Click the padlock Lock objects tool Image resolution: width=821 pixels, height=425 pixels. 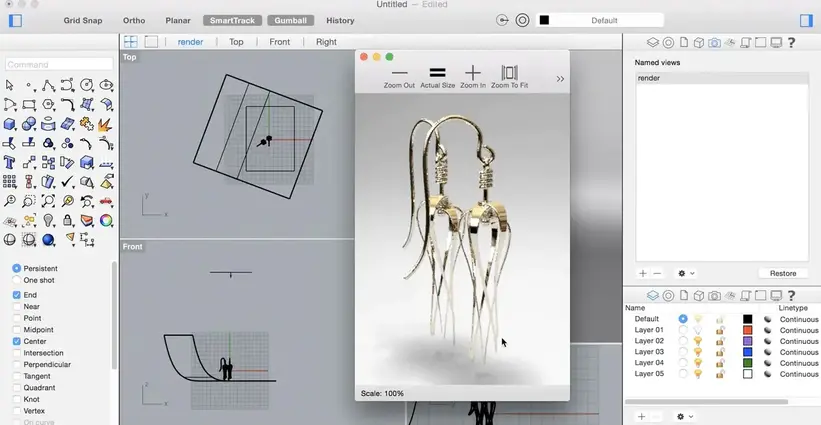click(68, 220)
